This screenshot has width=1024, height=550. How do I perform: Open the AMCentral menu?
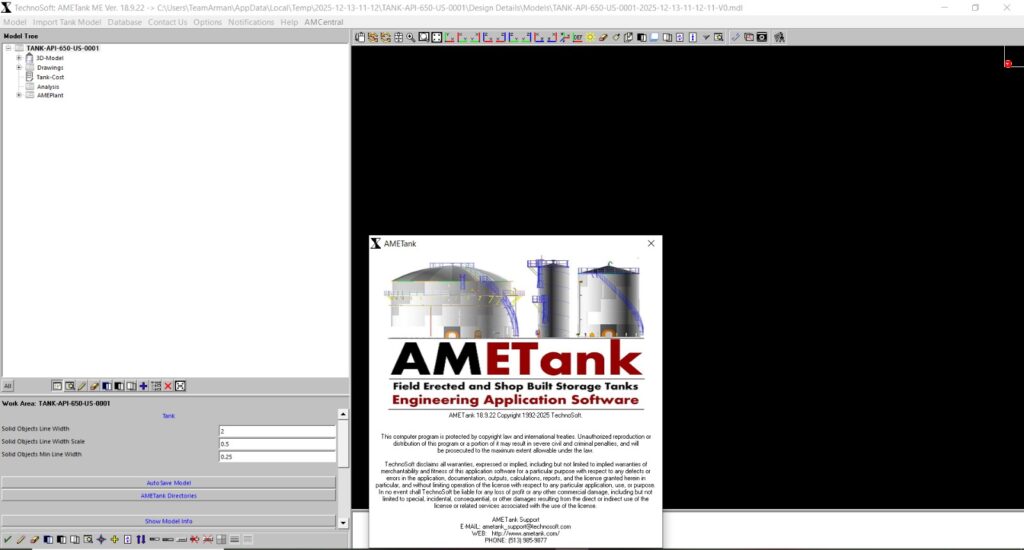[323, 22]
